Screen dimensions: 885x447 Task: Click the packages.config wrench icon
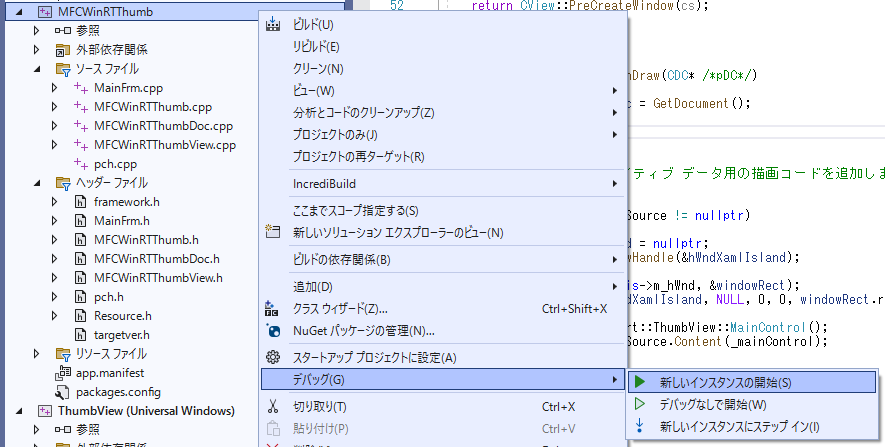(x=63, y=392)
